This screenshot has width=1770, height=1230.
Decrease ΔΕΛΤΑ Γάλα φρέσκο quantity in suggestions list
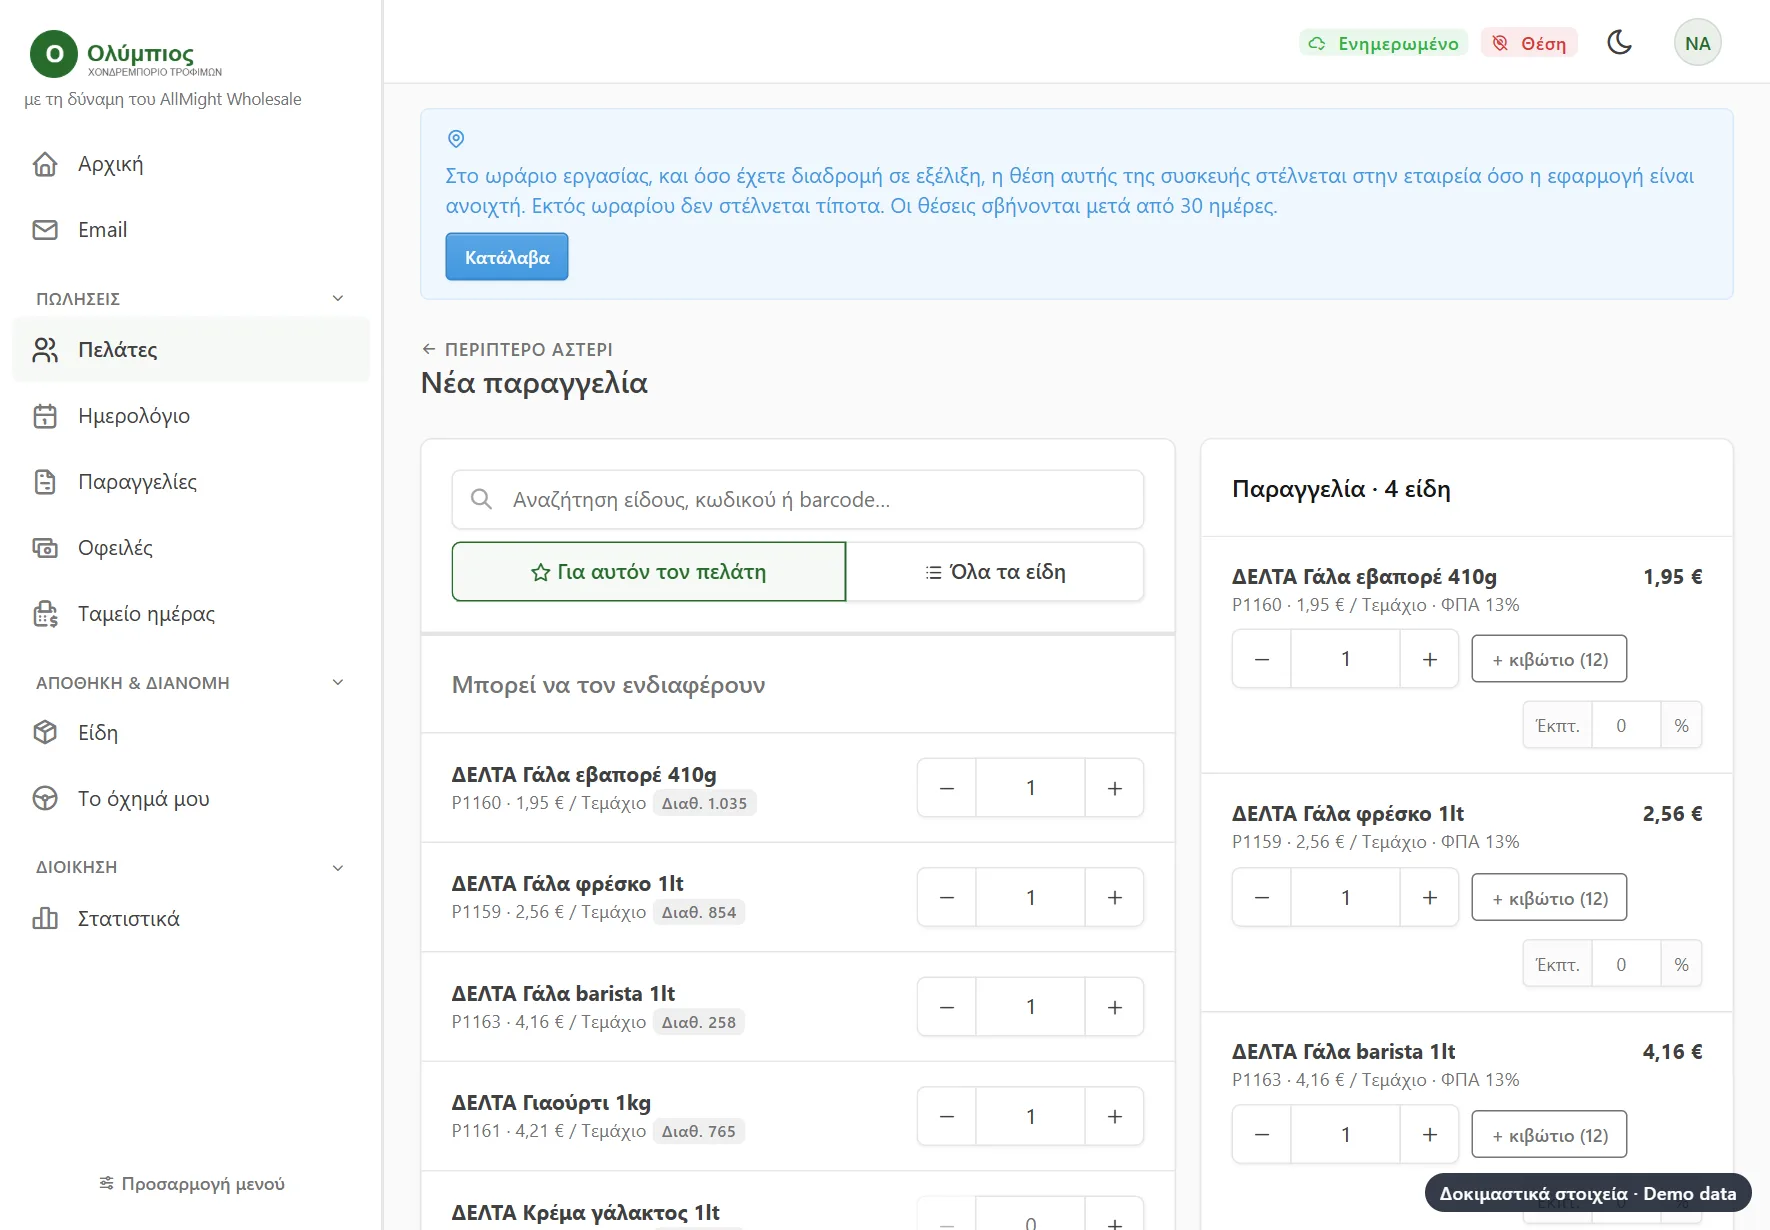(x=947, y=898)
